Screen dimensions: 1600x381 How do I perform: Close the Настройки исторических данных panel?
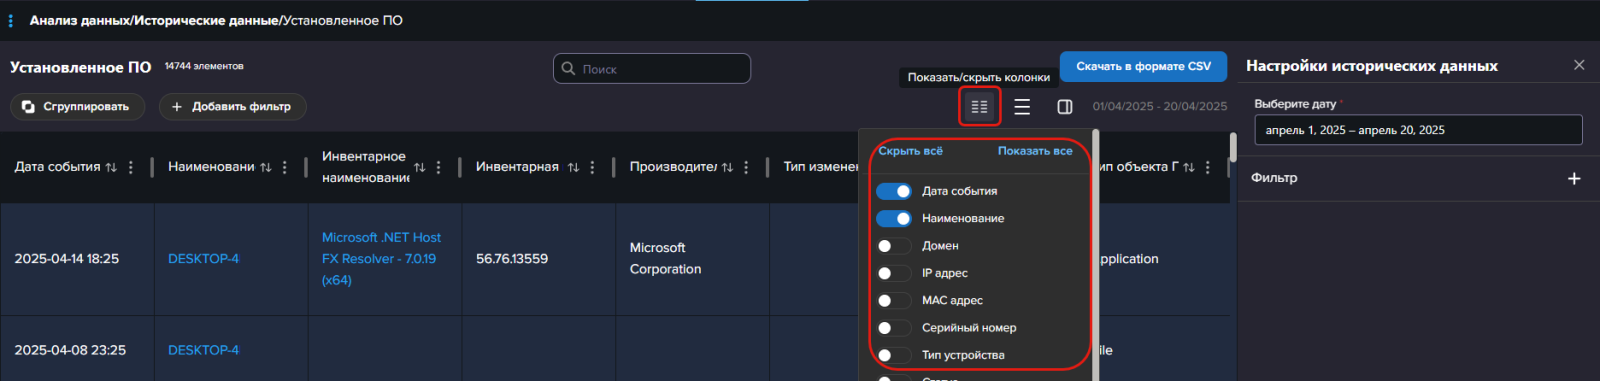pyautogui.click(x=1579, y=65)
